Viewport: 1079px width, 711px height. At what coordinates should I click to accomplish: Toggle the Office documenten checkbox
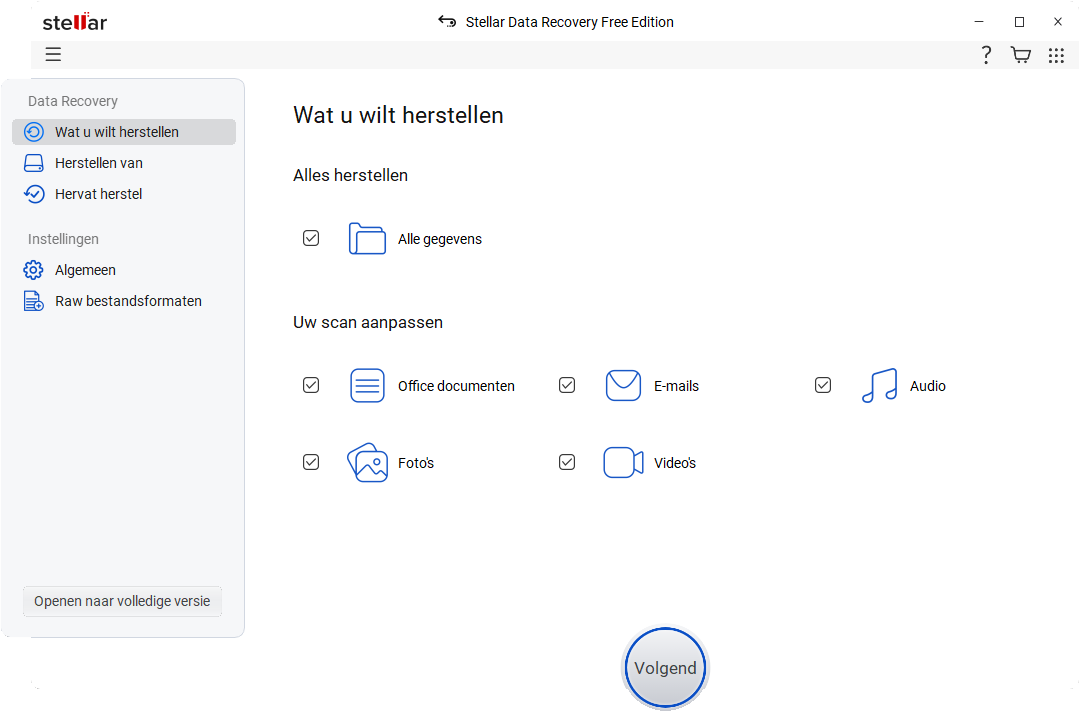point(311,385)
